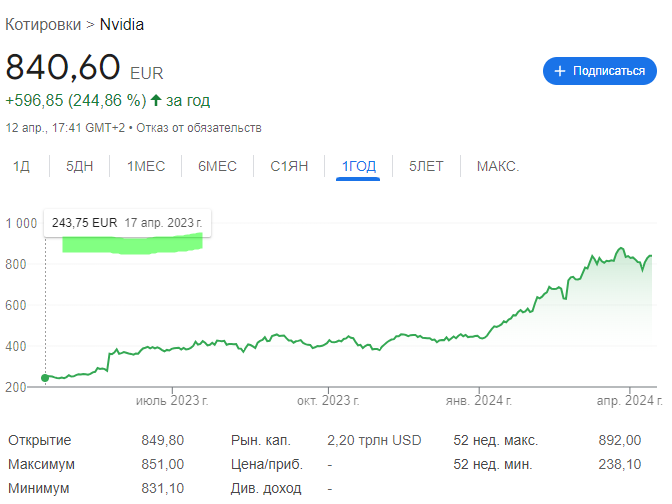Select the 1Д time range tab
Screen dimensions: 672x504
[x=21, y=166]
